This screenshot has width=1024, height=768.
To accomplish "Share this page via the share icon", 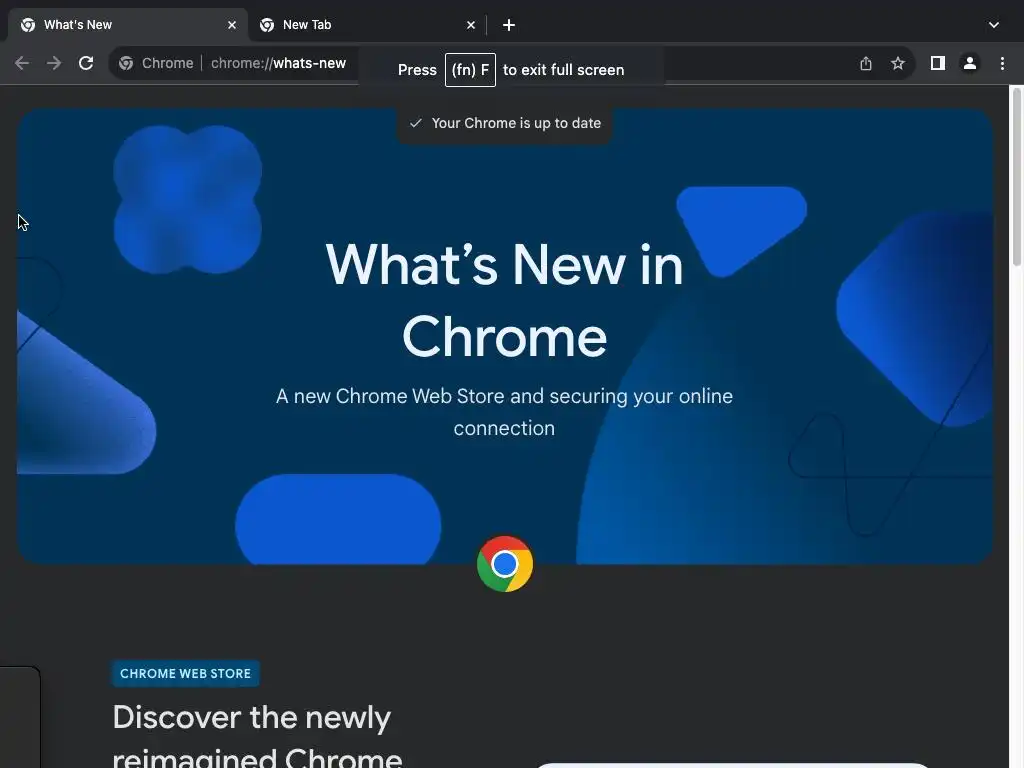I will pos(866,63).
